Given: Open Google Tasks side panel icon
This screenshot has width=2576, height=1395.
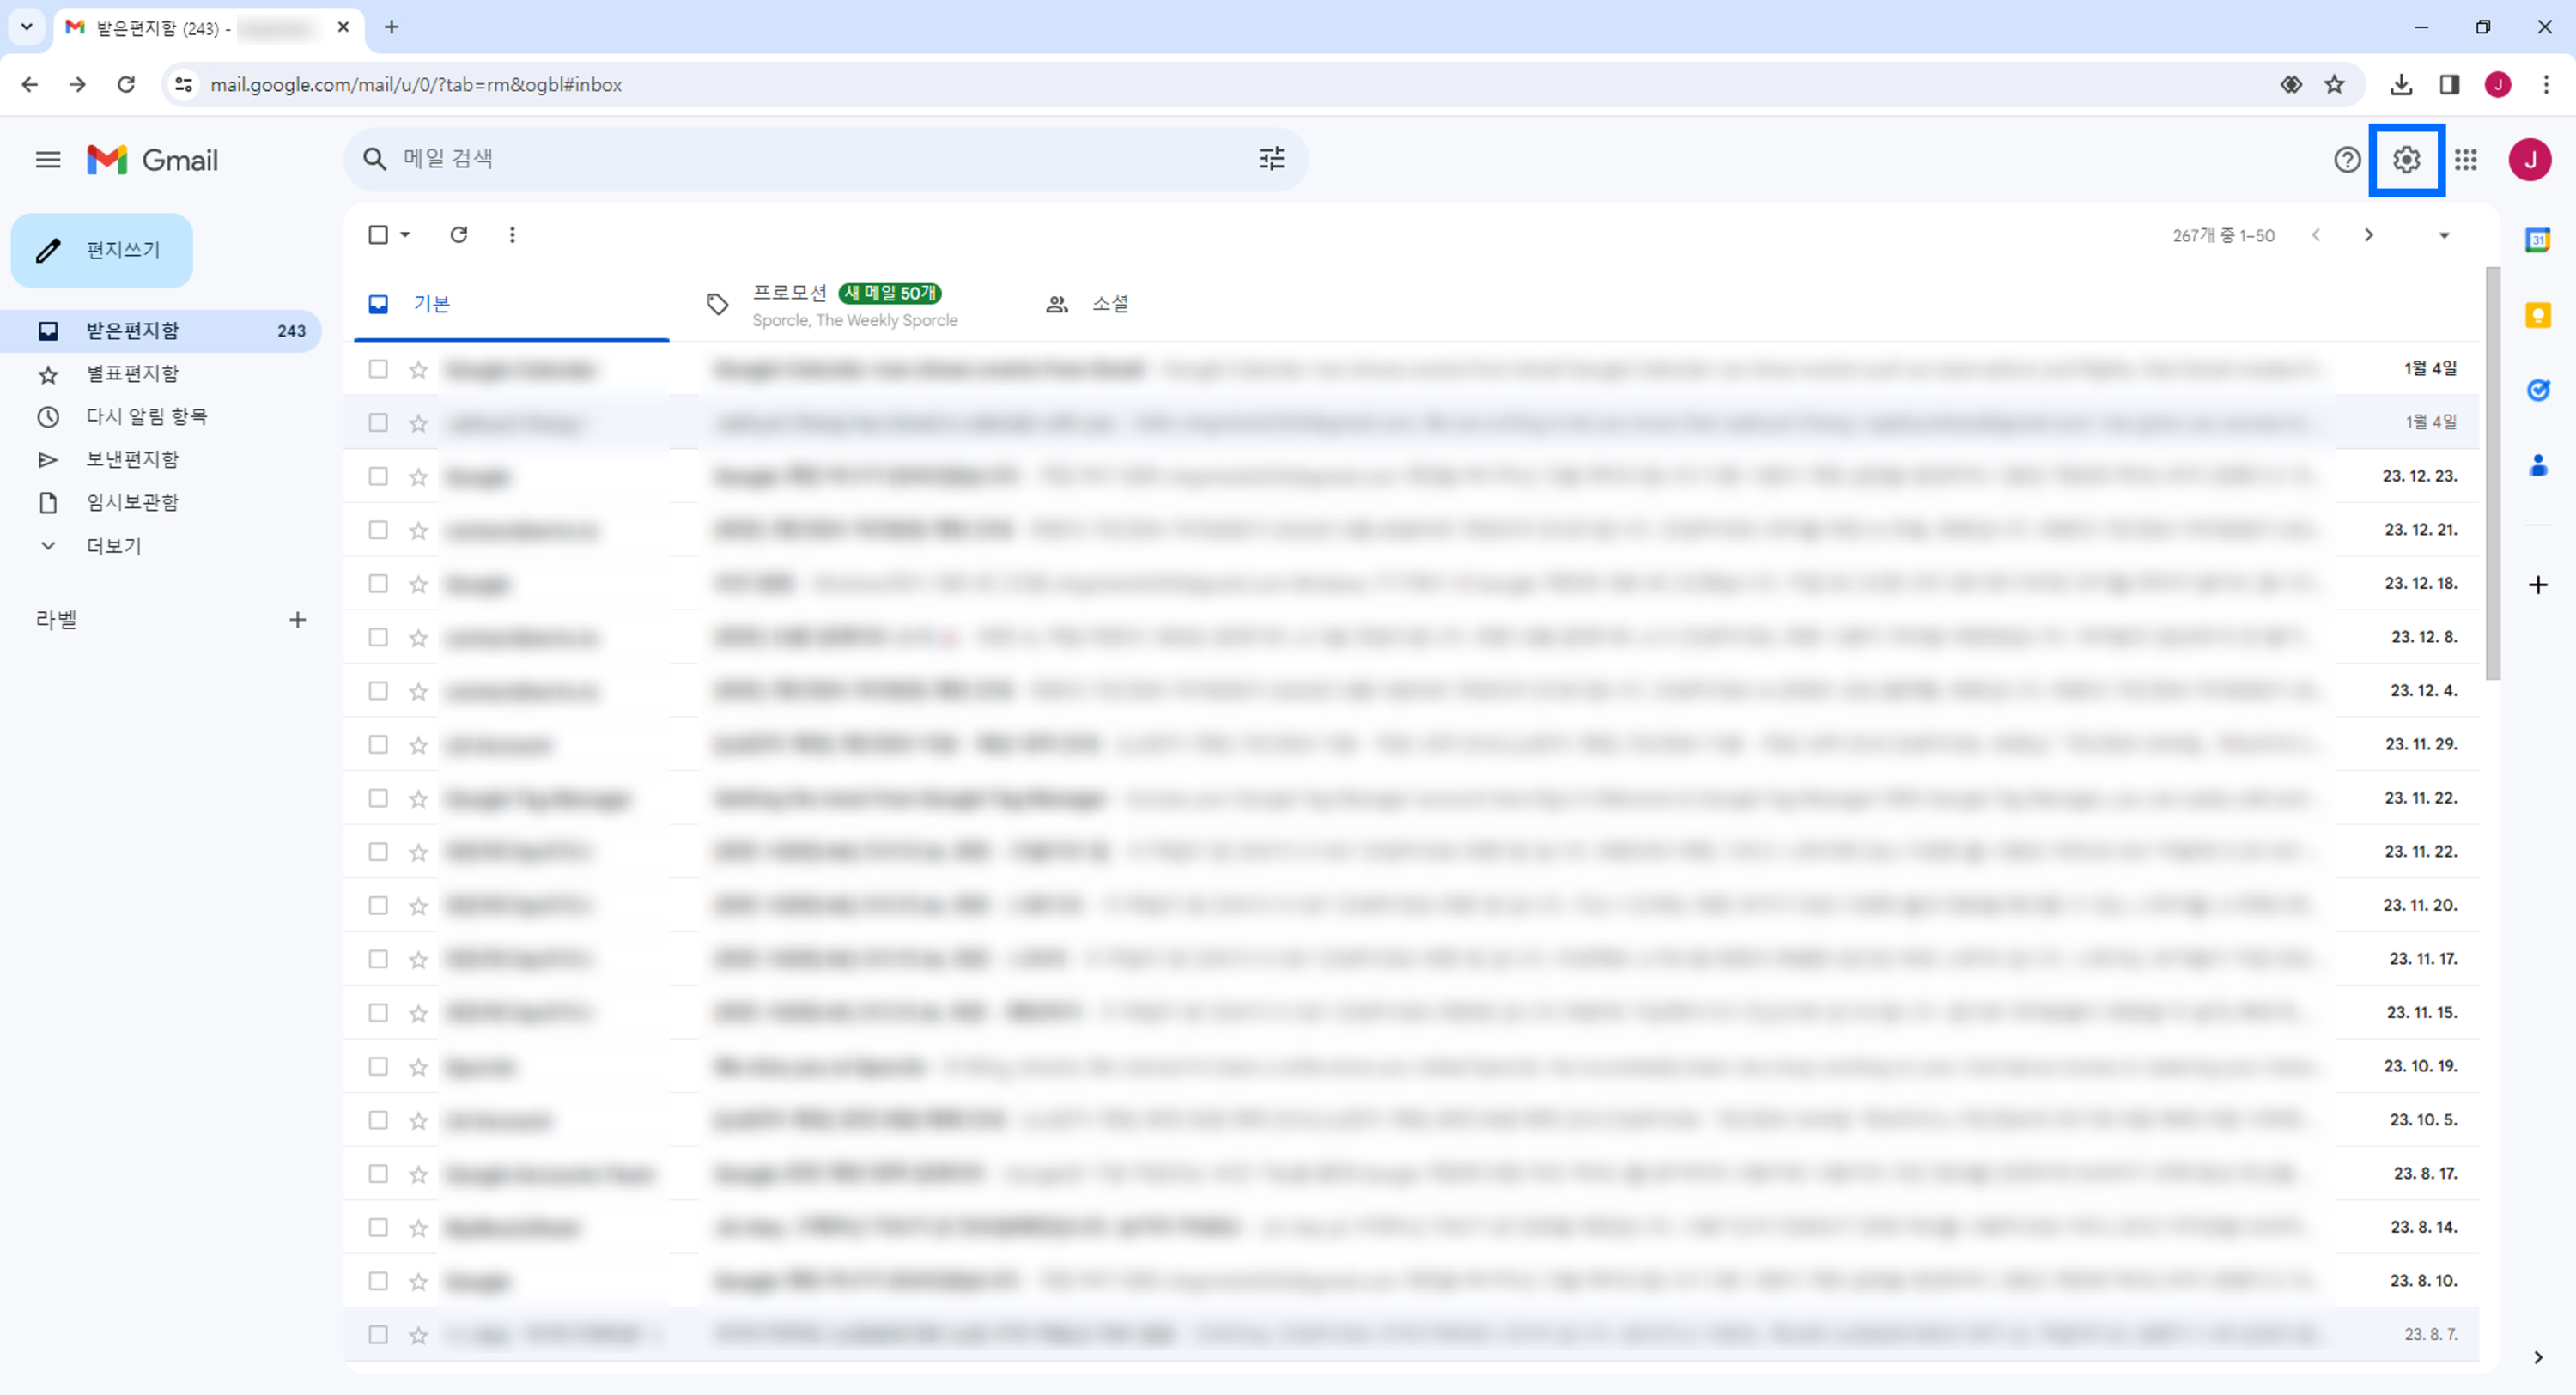Looking at the screenshot, I should pos(2537,390).
